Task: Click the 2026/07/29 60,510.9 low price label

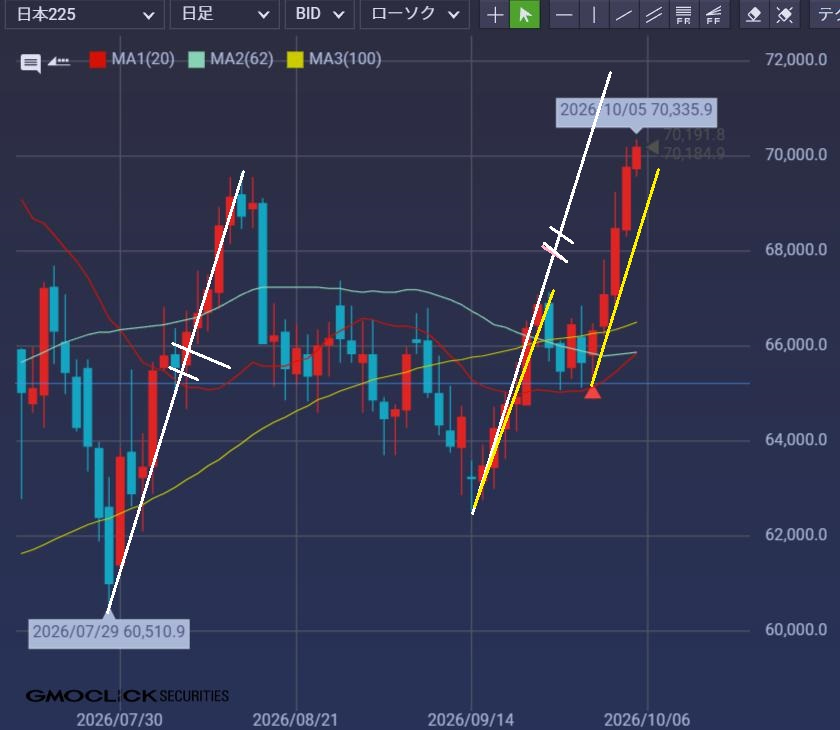Action: tap(109, 634)
